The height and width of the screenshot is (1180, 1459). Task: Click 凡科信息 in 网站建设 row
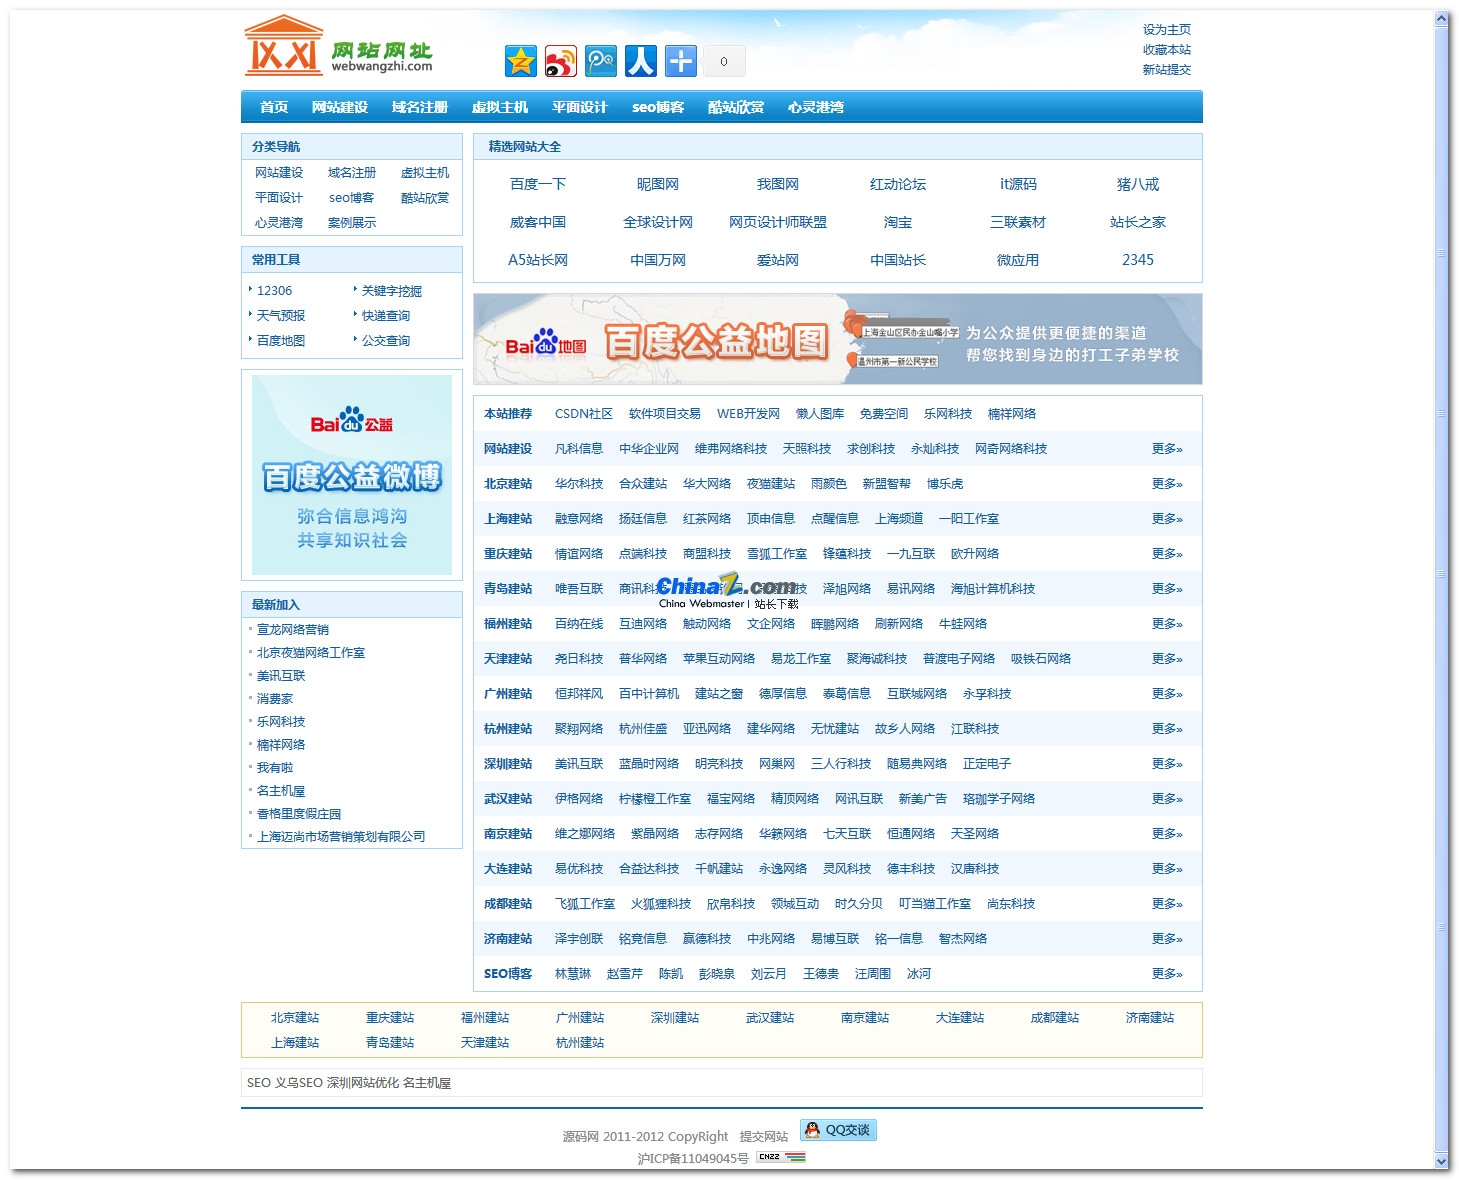579,449
